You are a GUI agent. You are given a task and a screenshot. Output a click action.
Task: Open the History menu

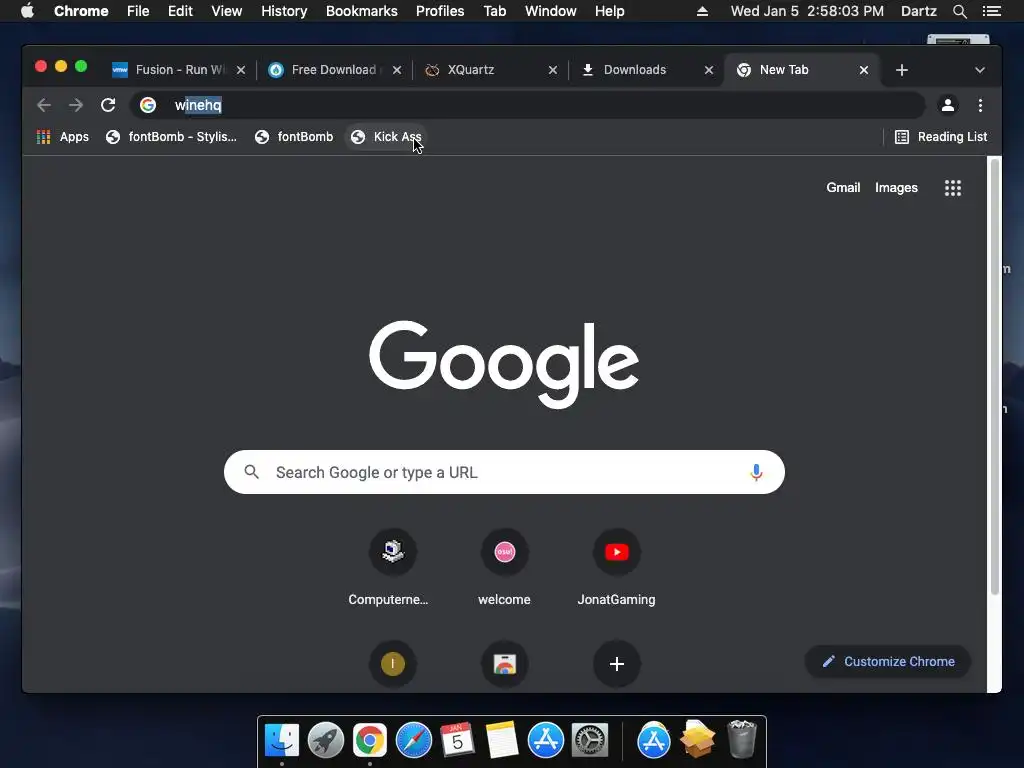pyautogui.click(x=284, y=11)
